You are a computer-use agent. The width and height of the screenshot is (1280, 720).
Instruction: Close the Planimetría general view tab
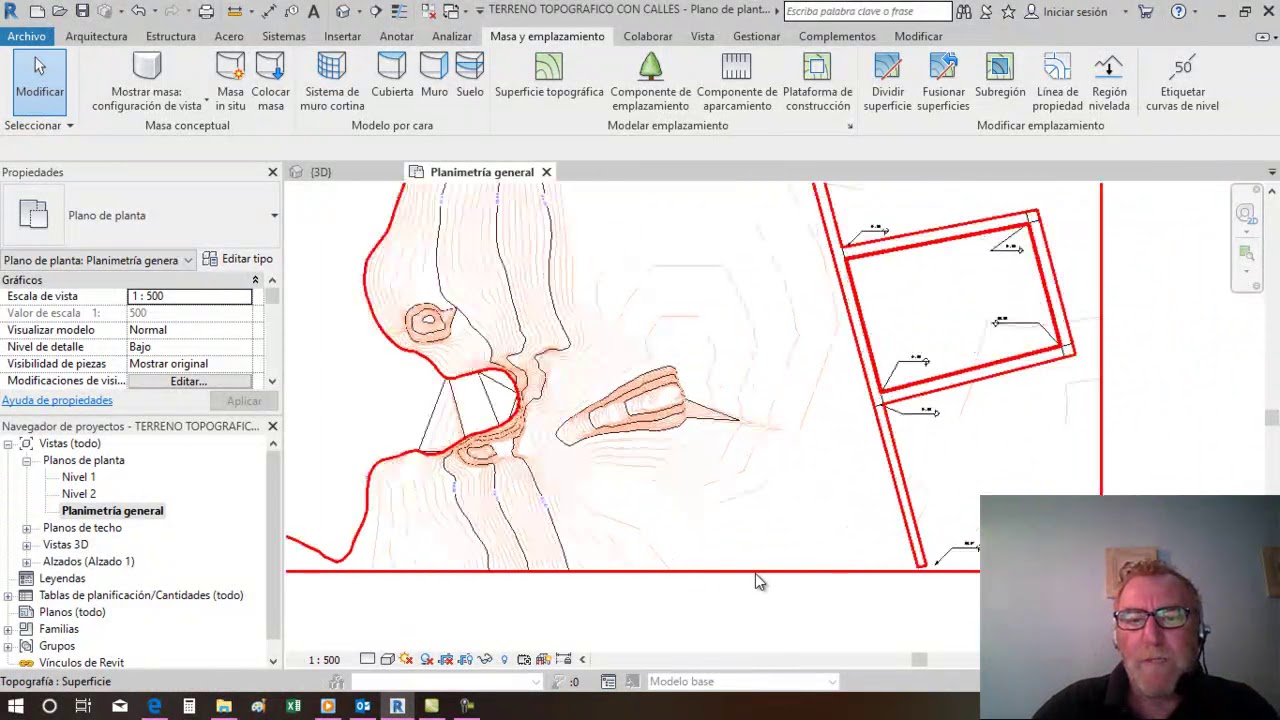pyautogui.click(x=546, y=172)
